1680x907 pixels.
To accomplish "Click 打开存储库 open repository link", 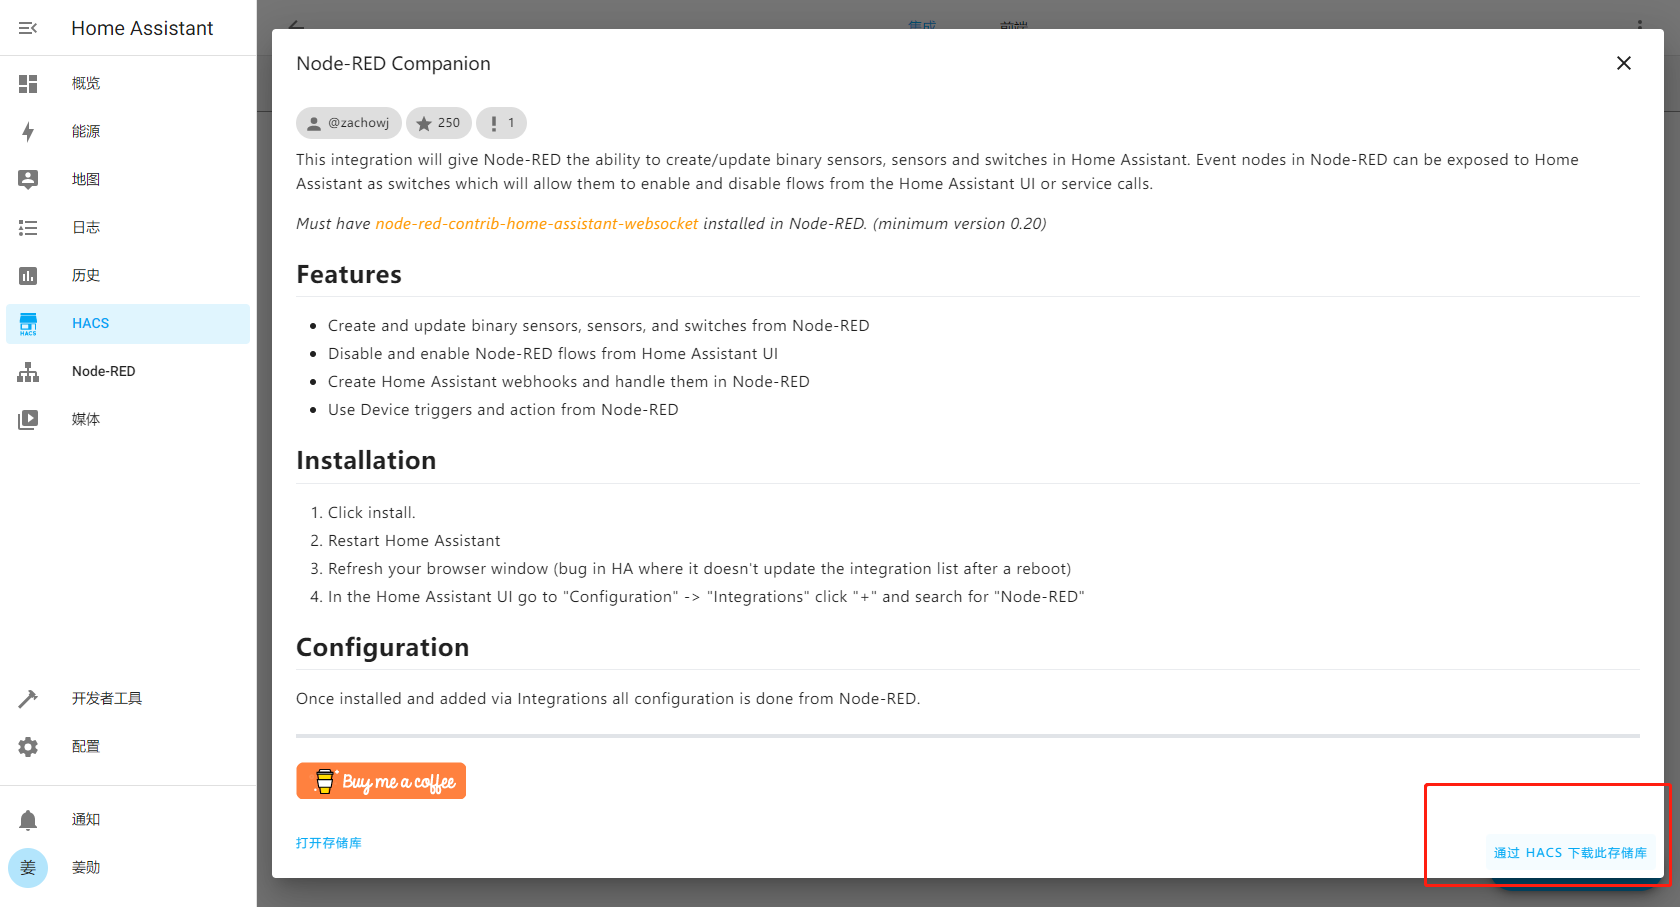I will (x=329, y=843).
